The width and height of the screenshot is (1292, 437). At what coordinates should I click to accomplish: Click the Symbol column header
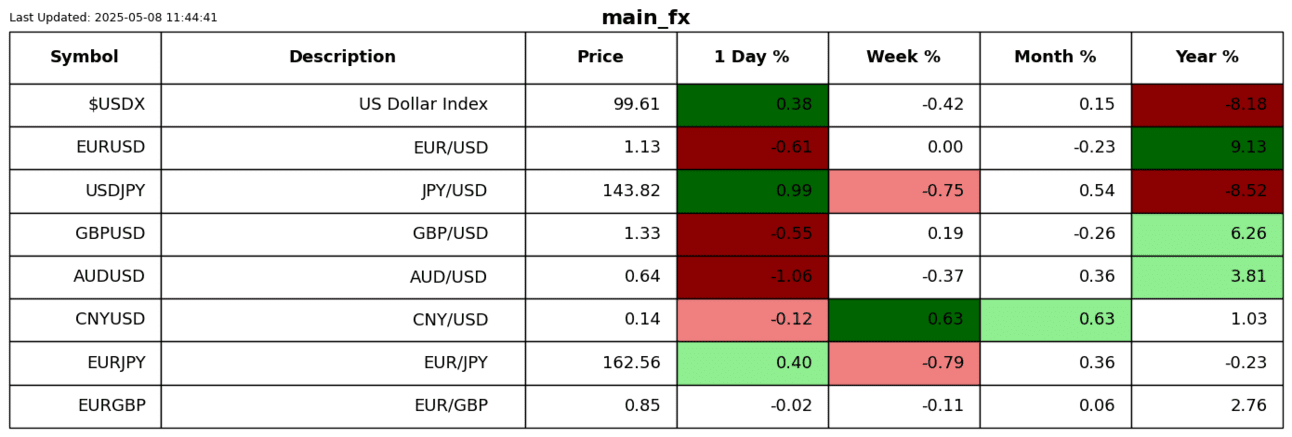[x=85, y=57]
